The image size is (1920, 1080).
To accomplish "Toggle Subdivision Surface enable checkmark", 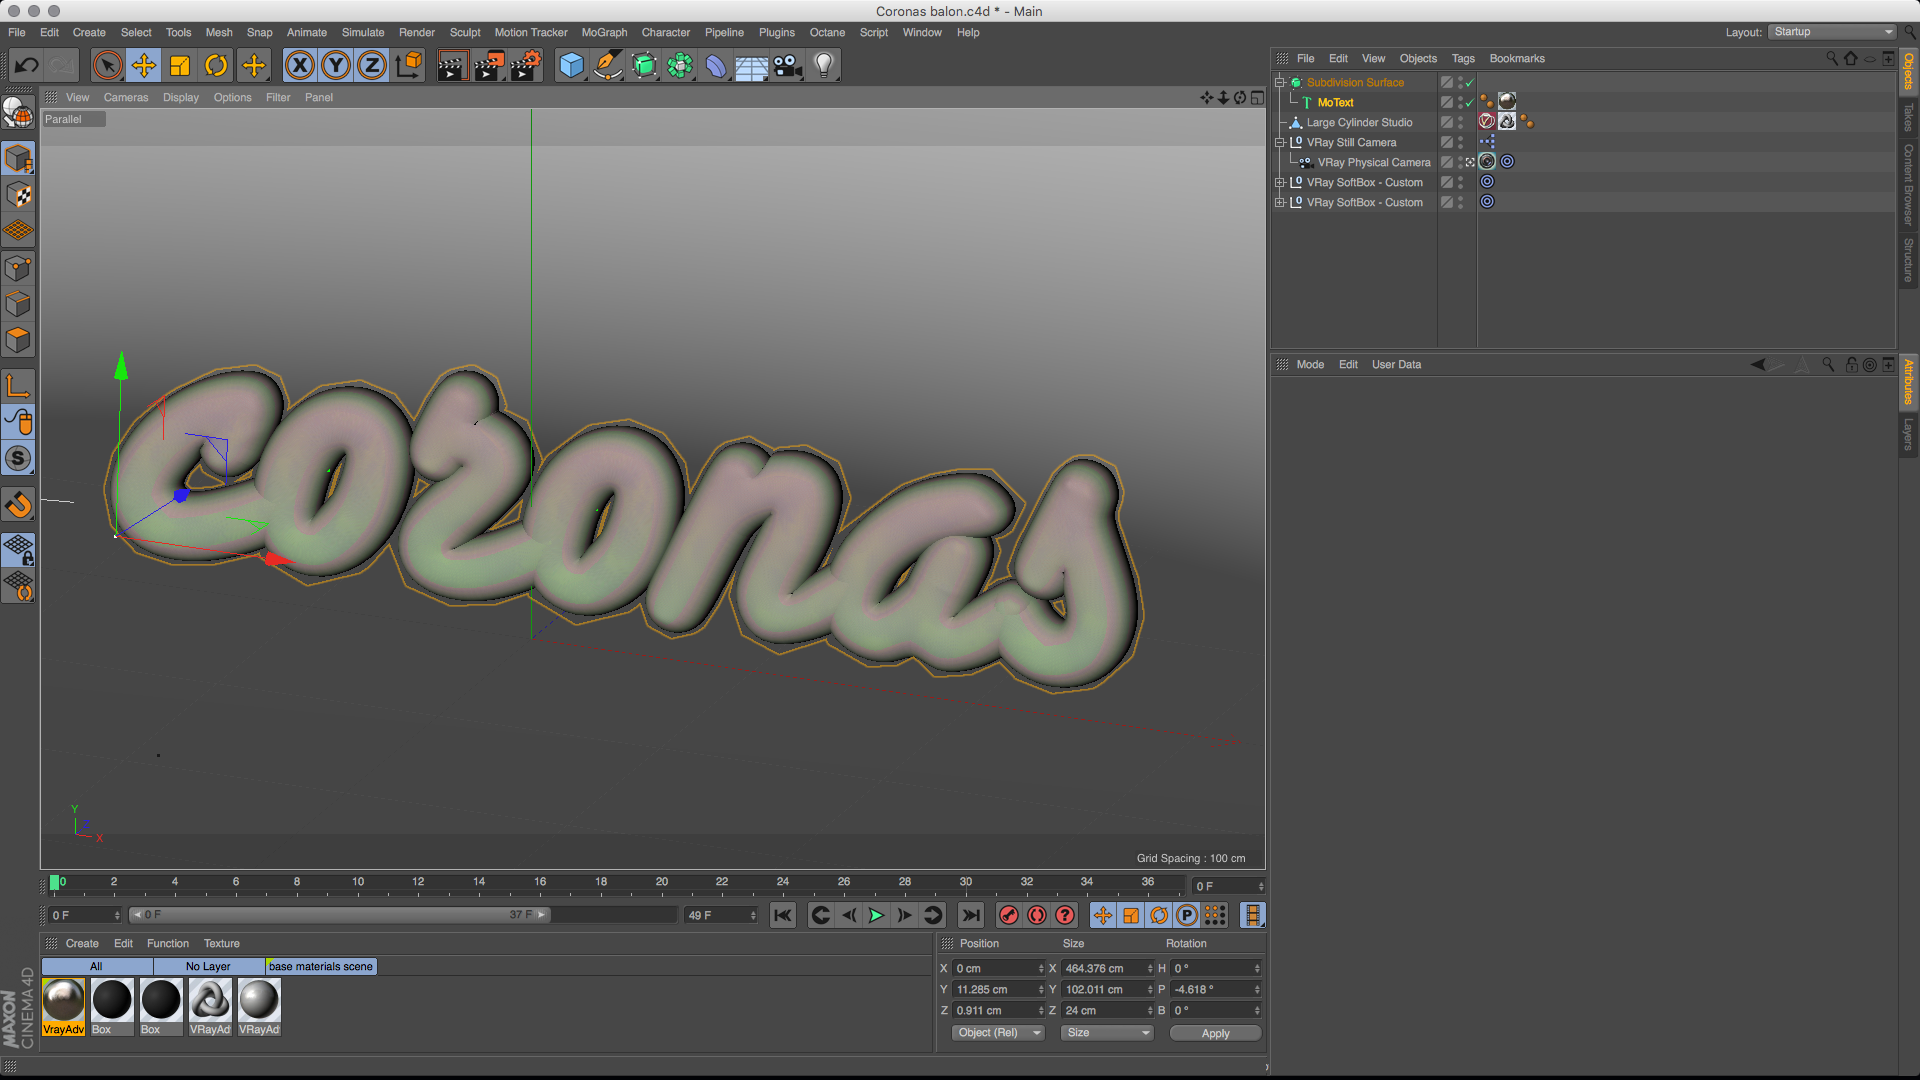I will tap(1470, 83).
